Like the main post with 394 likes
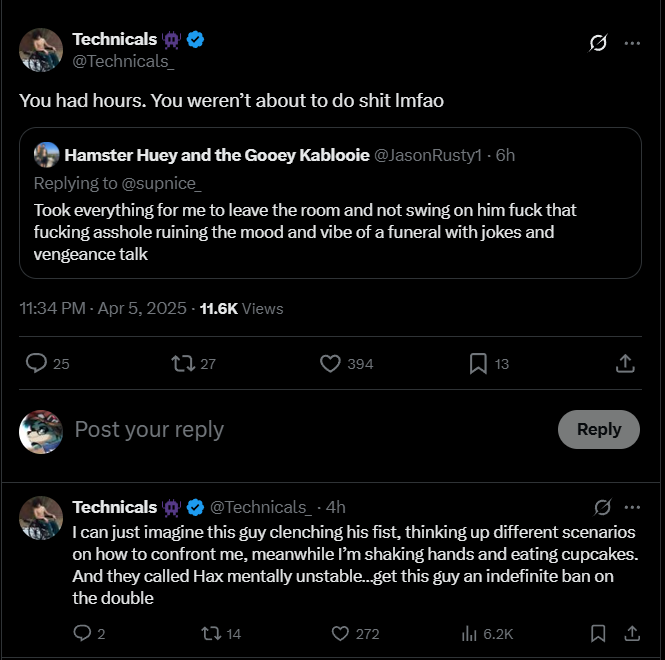 [330, 363]
